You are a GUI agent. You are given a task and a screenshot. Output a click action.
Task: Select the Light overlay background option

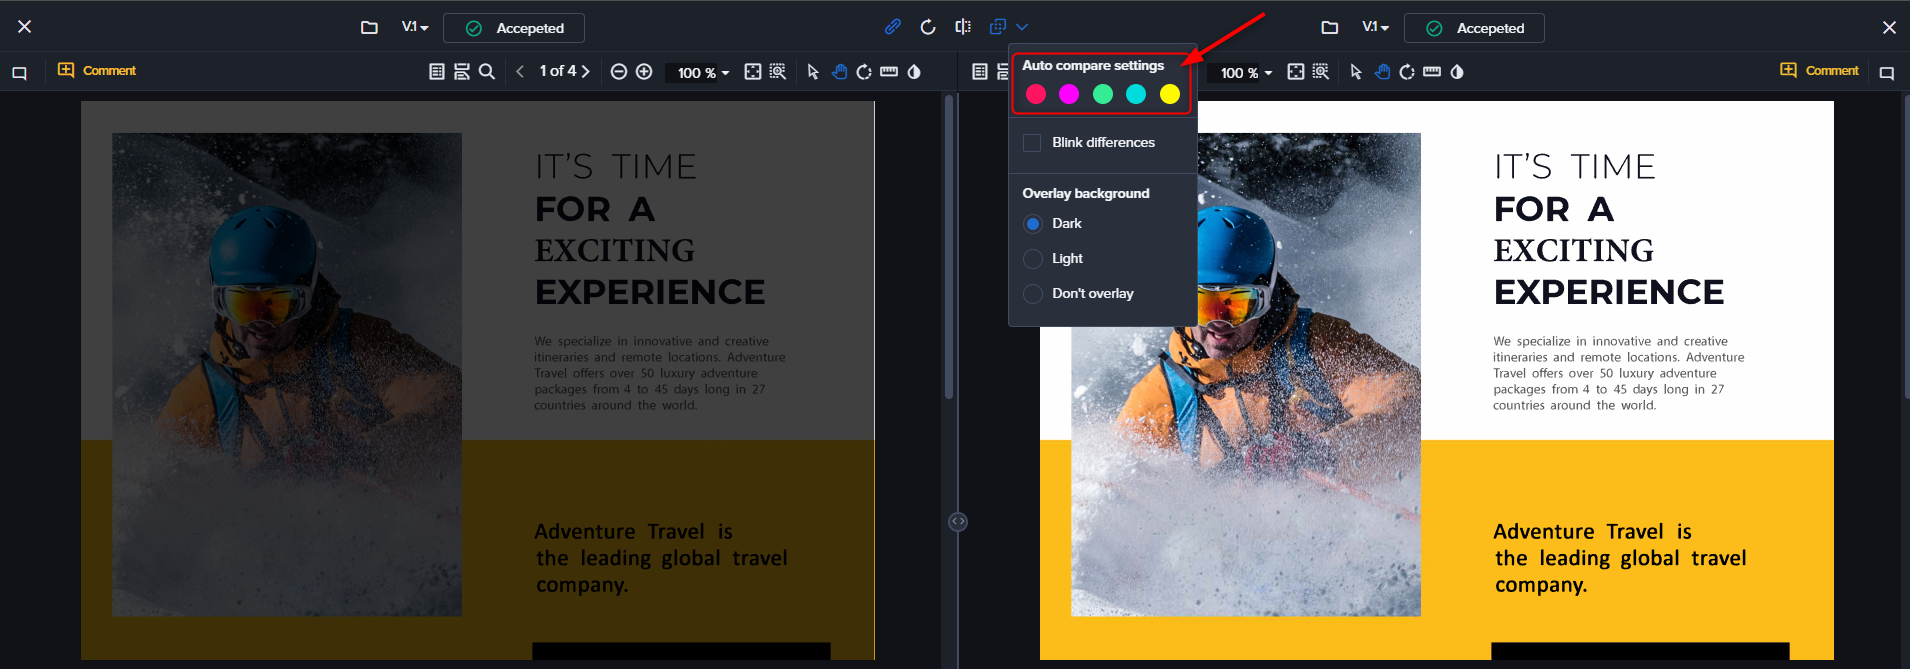pyautogui.click(x=1033, y=259)
